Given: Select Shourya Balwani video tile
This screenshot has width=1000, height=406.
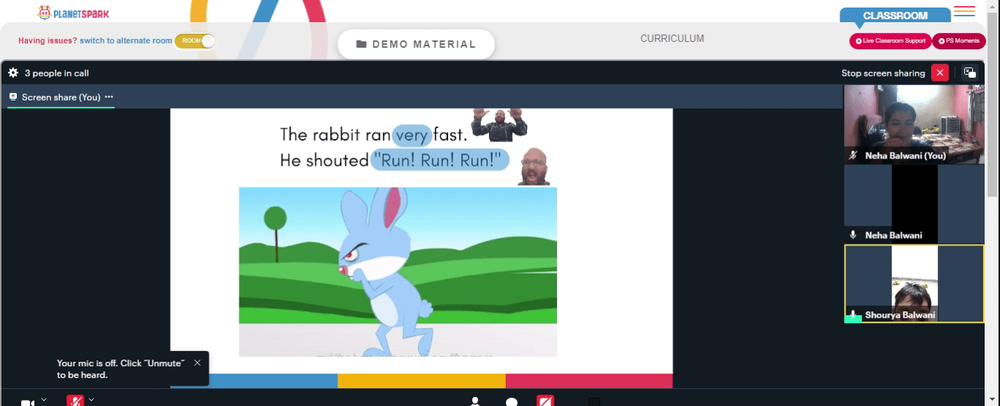Looking at the screenshot, I should (x=914, y=284).
